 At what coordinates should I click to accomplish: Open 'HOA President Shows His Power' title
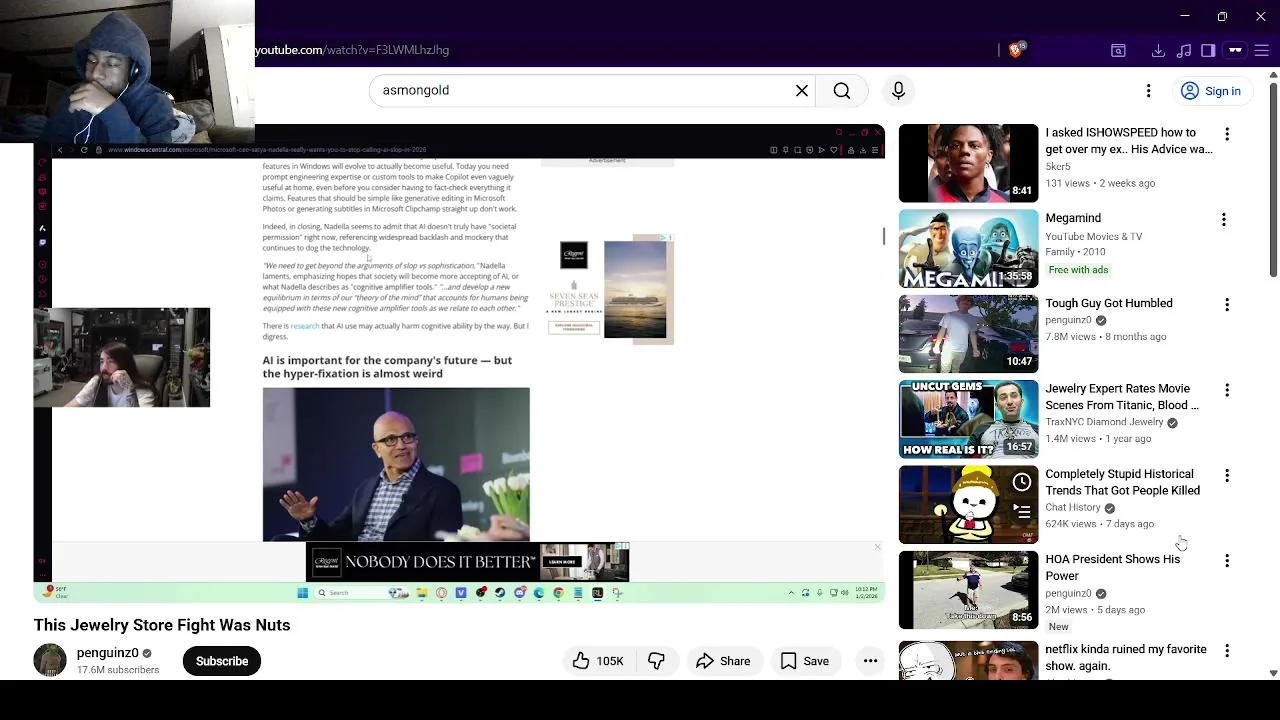(1112, 567)
